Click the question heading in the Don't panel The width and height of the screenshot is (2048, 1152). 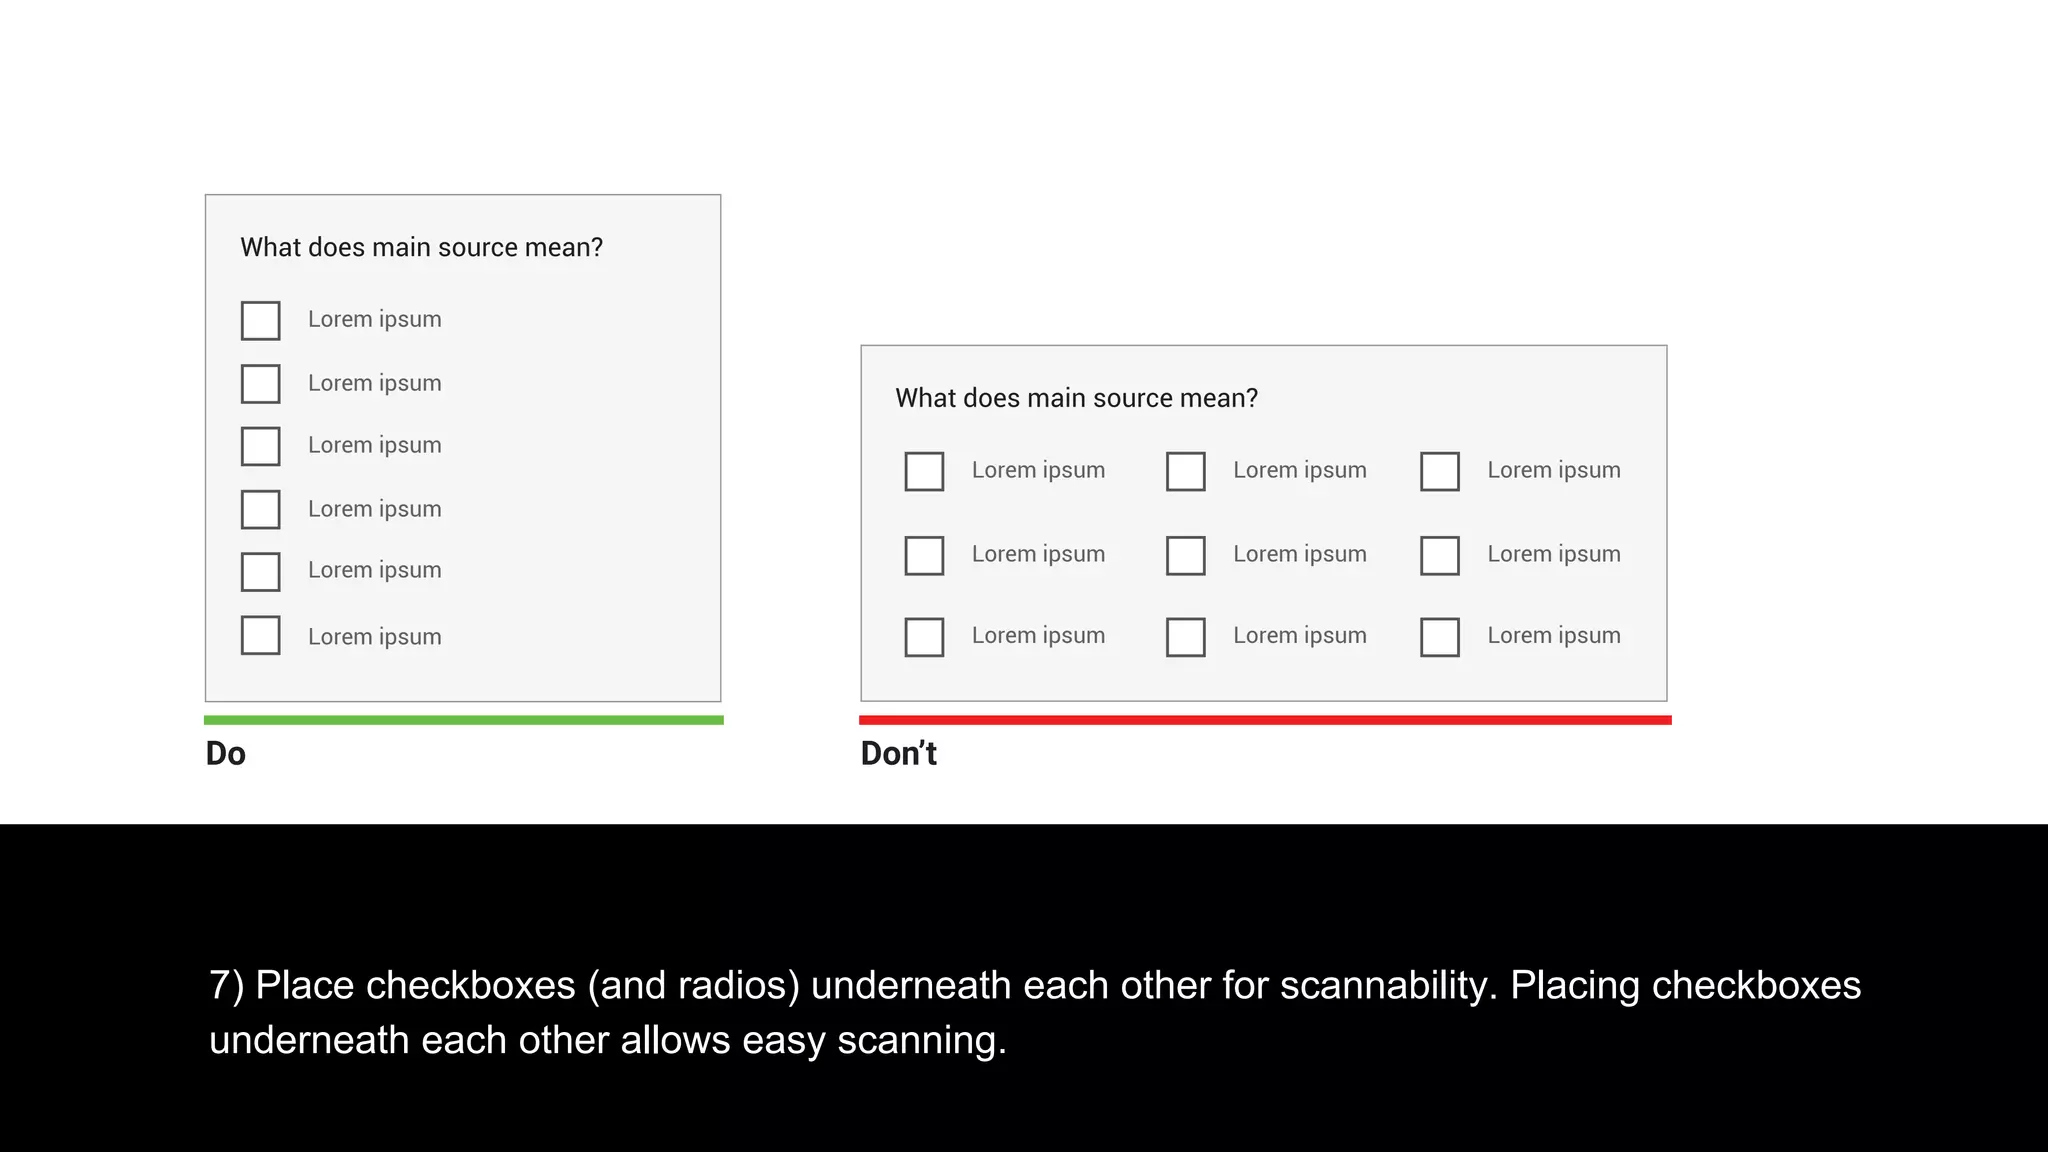1076,398
